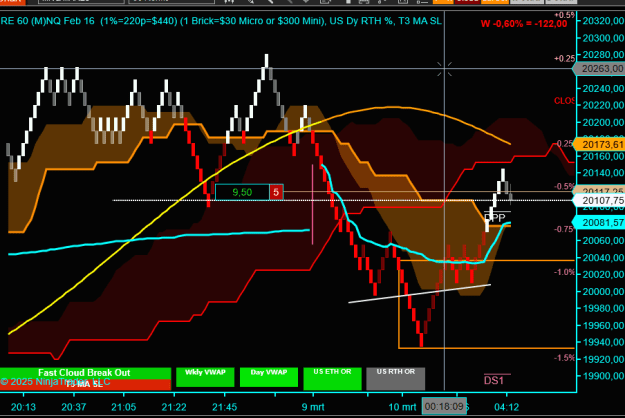Click the 20060,00 price axis label
The height and width of the screenshot is (418, 625).
pos(603,241)
